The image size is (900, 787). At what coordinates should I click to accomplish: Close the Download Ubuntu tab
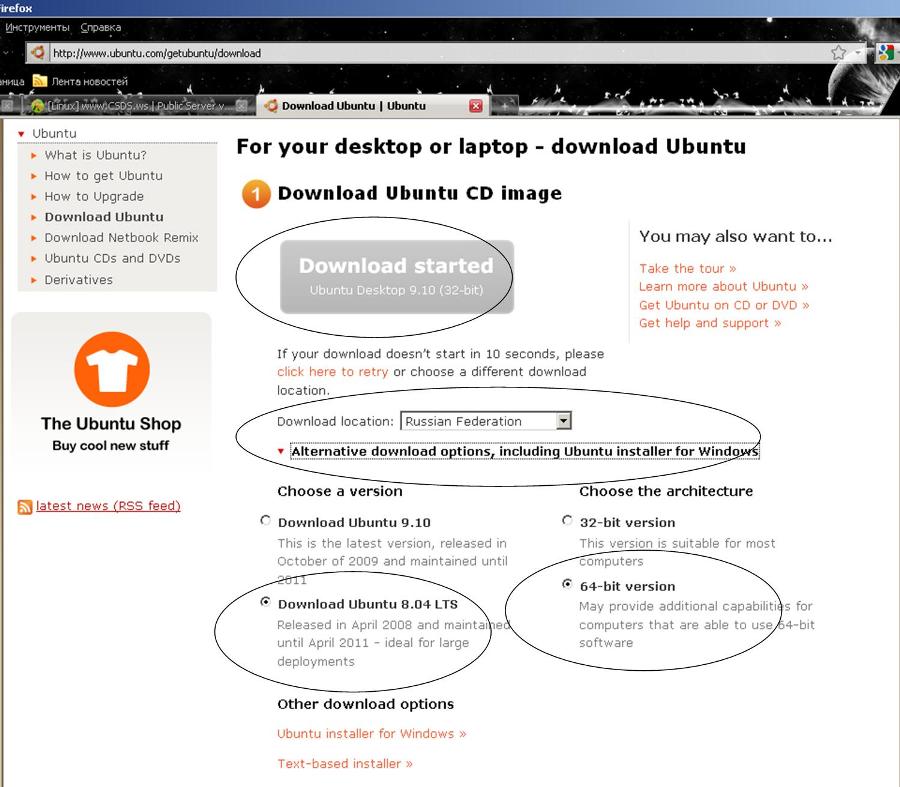(476, 106)
